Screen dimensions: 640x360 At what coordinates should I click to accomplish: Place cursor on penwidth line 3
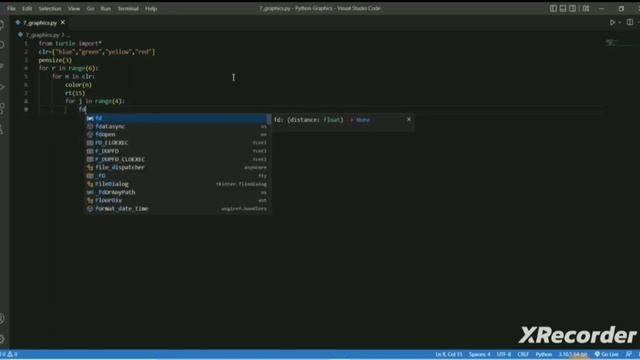point(55,60)
